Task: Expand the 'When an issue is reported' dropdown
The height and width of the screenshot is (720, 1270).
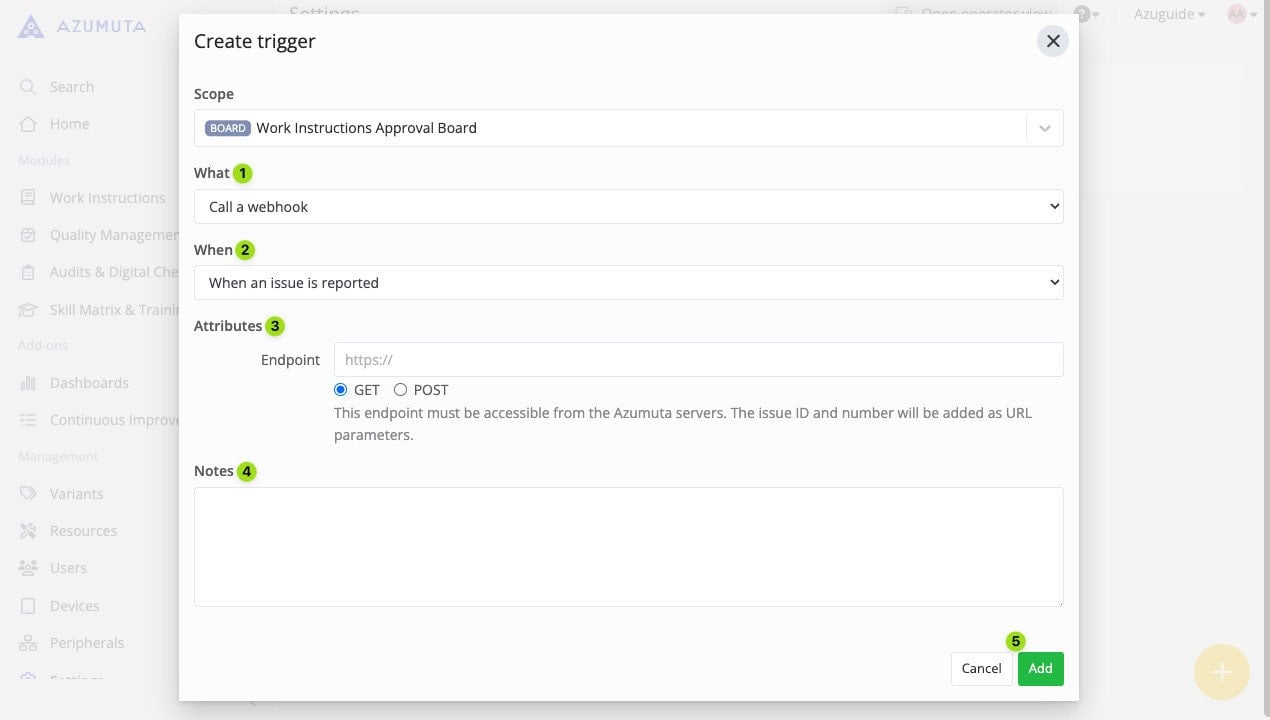Action: pos(628,283)
